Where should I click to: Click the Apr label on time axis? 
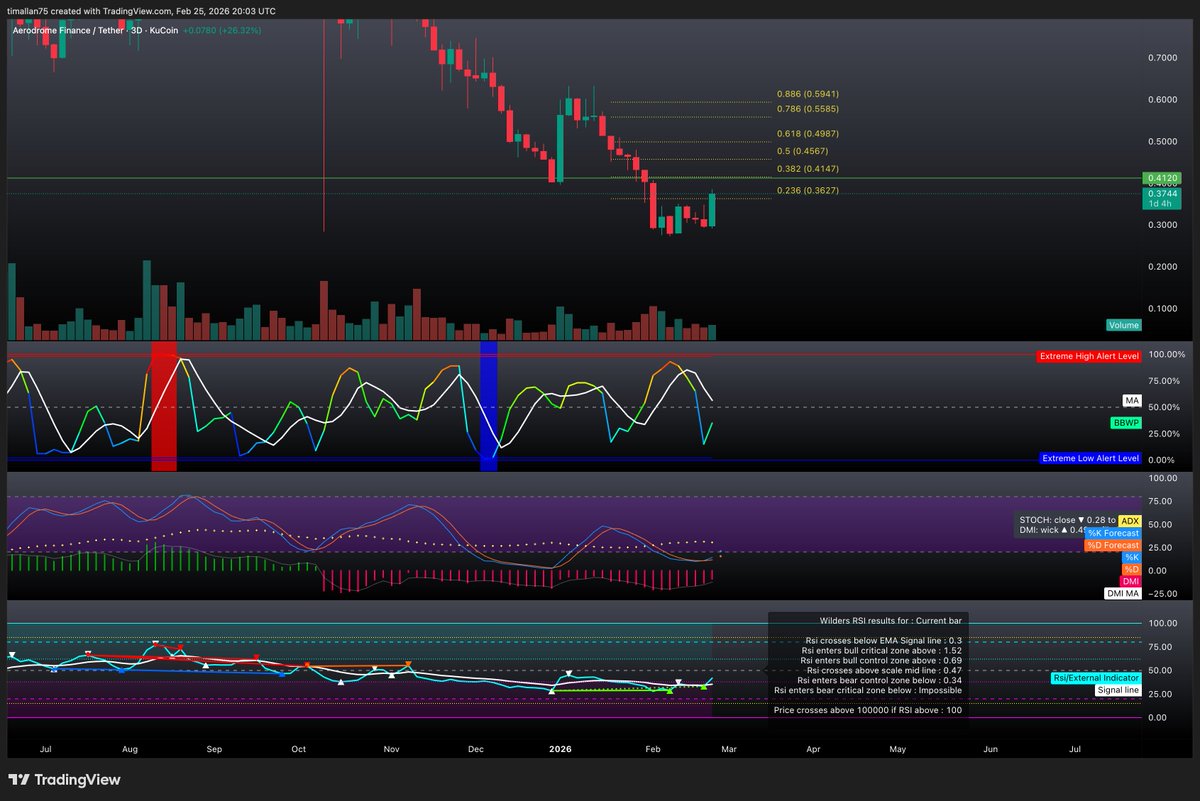(x=813, y=747)
